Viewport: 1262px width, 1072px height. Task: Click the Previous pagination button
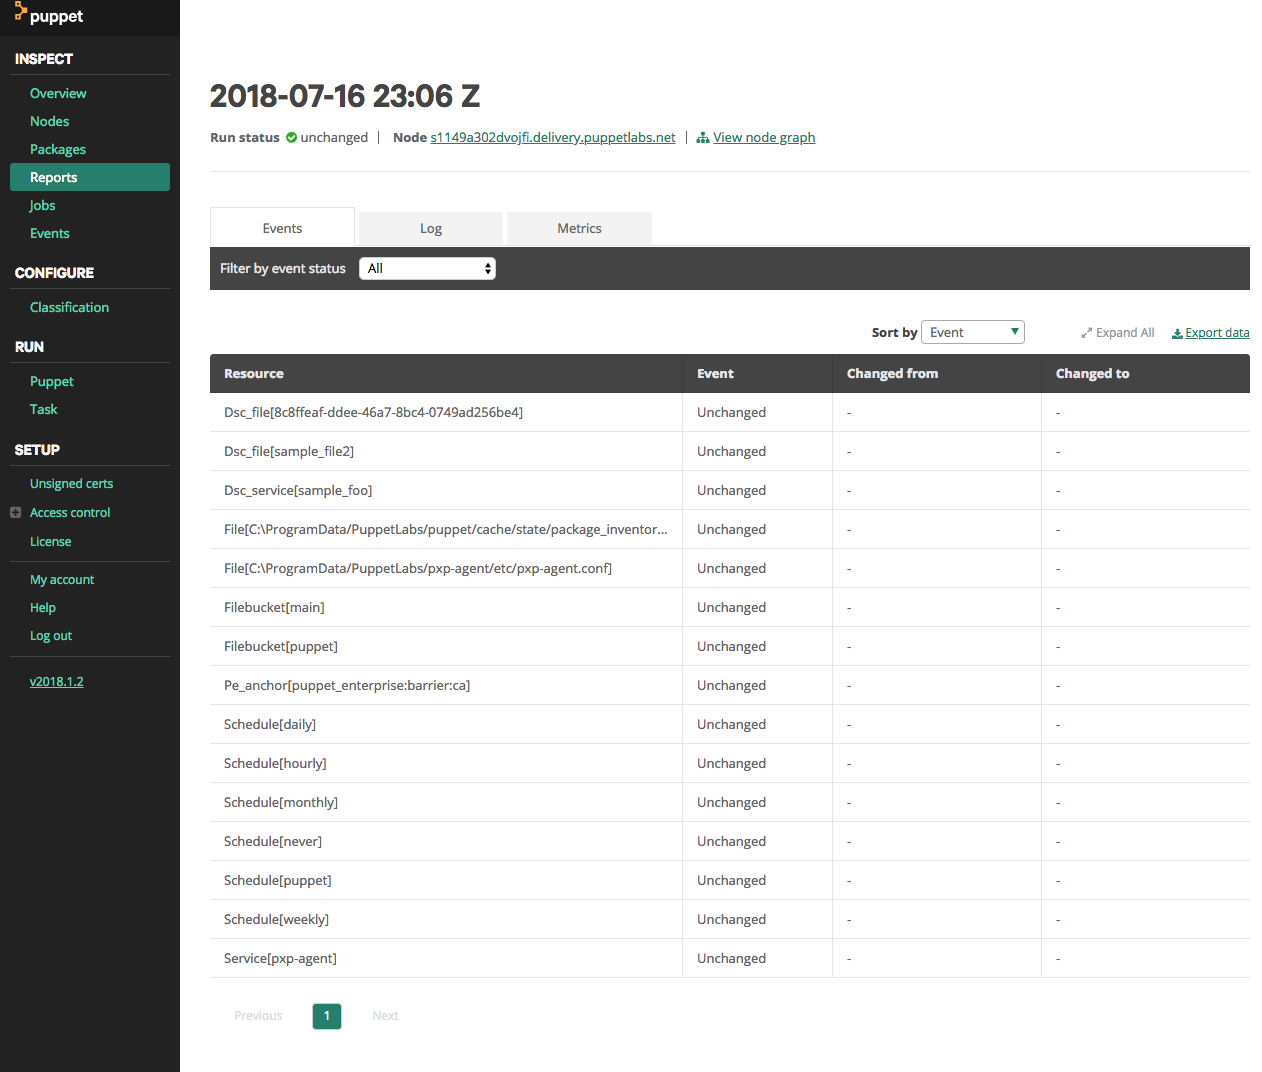tap(258, 1016)
